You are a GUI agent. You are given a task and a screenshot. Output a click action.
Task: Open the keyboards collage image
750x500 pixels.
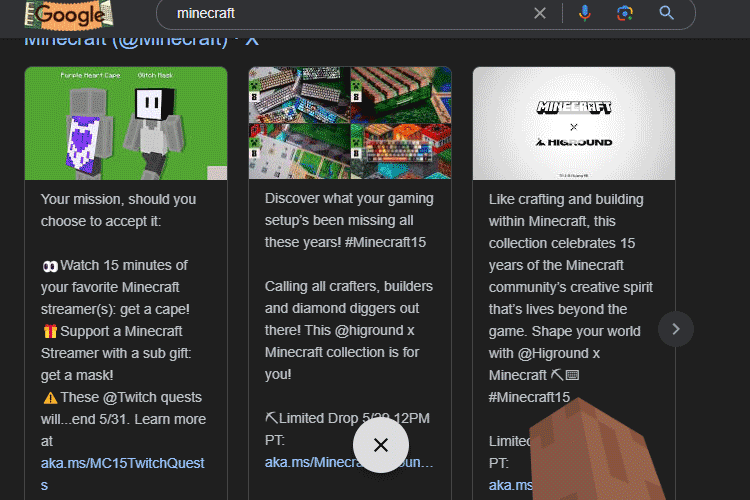pyautogui.click(x=350, y=123)
